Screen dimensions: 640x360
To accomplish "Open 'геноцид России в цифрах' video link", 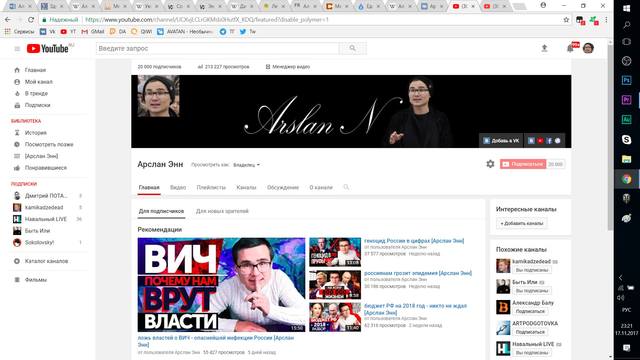I will coord(414,241).
